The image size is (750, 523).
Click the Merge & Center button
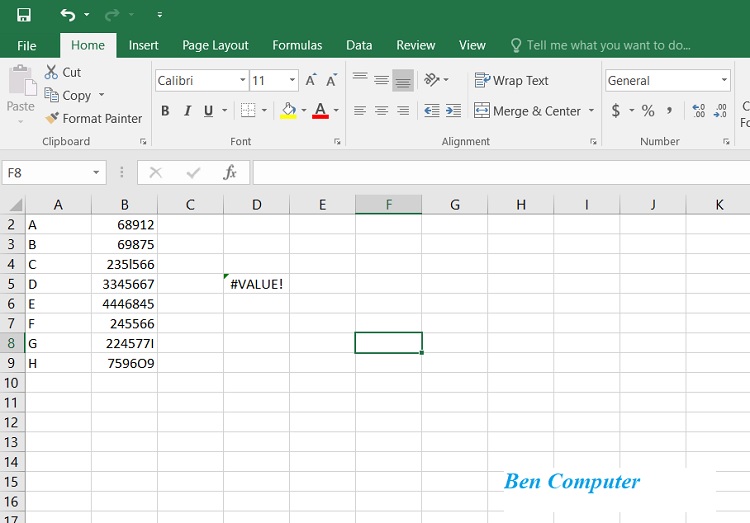[528, 110]
